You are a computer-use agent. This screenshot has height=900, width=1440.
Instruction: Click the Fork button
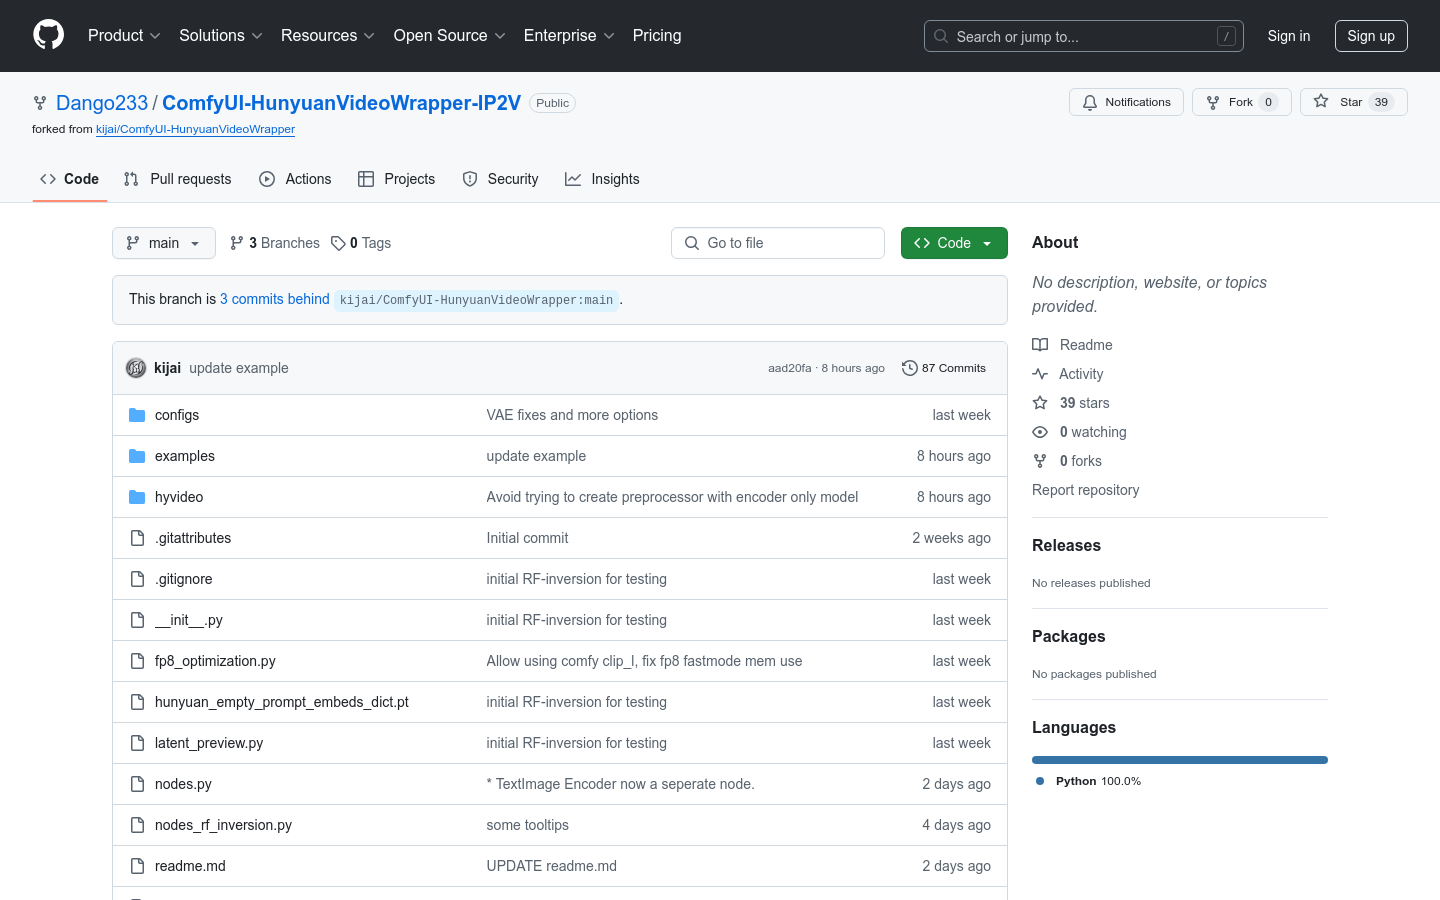(x=1241, y=102)
